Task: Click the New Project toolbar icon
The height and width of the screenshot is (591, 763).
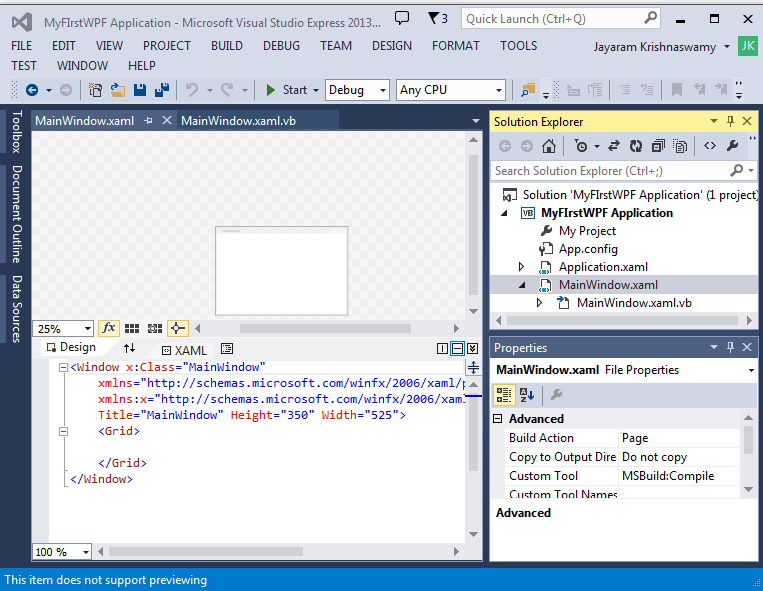Action: (x=95, y=90)
